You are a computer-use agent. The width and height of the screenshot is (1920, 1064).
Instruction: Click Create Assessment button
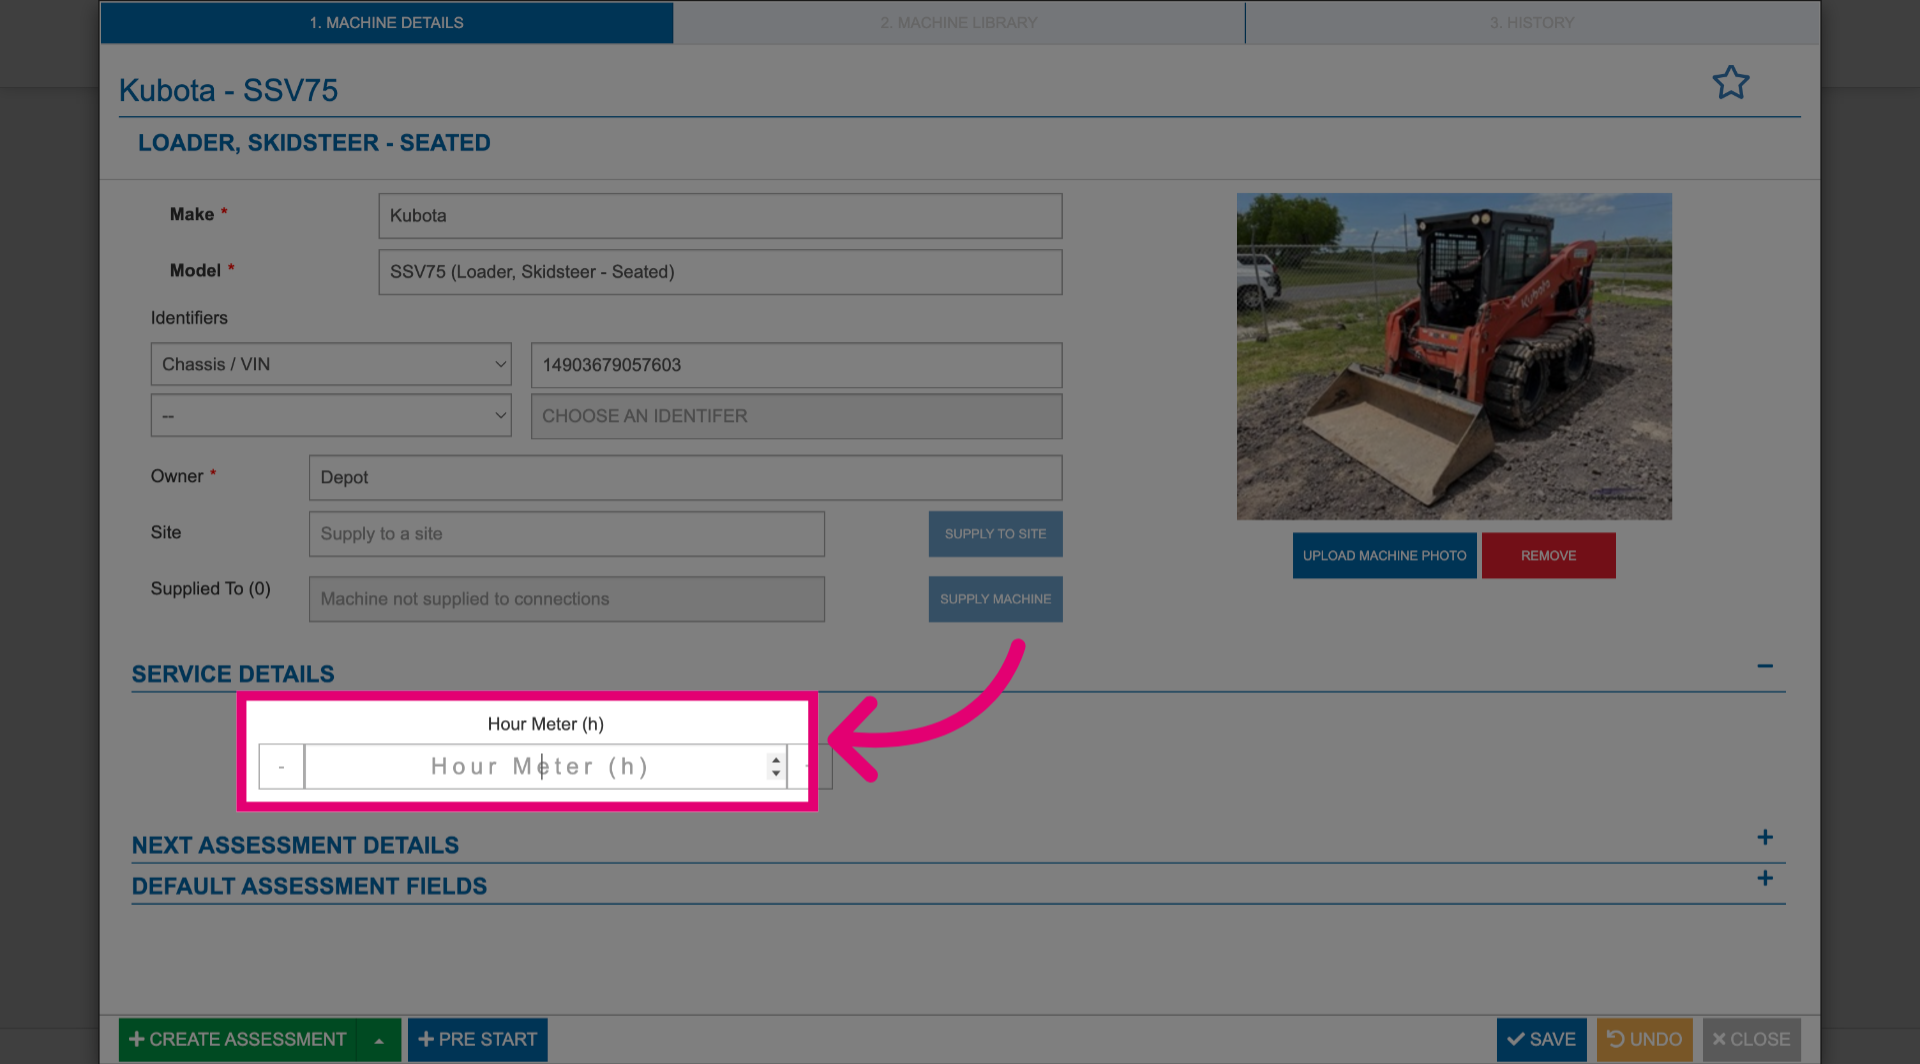click(239, 1040)
